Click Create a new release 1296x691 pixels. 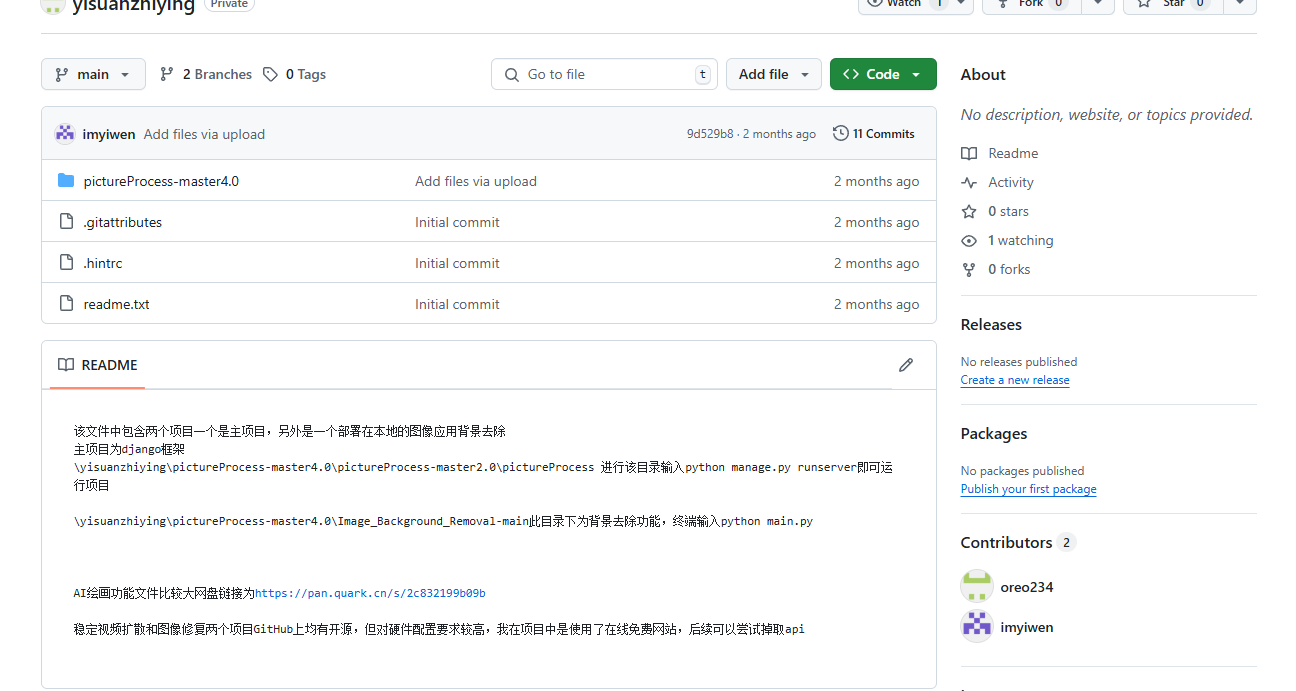tap(1015, 380)
